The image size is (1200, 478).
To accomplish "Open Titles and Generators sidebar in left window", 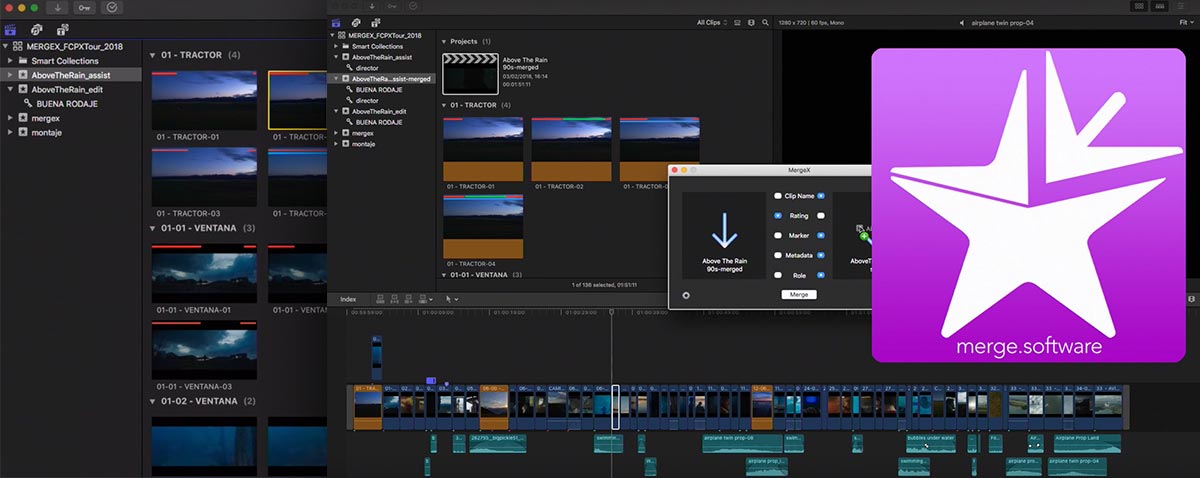I will (x=63, y=29).
